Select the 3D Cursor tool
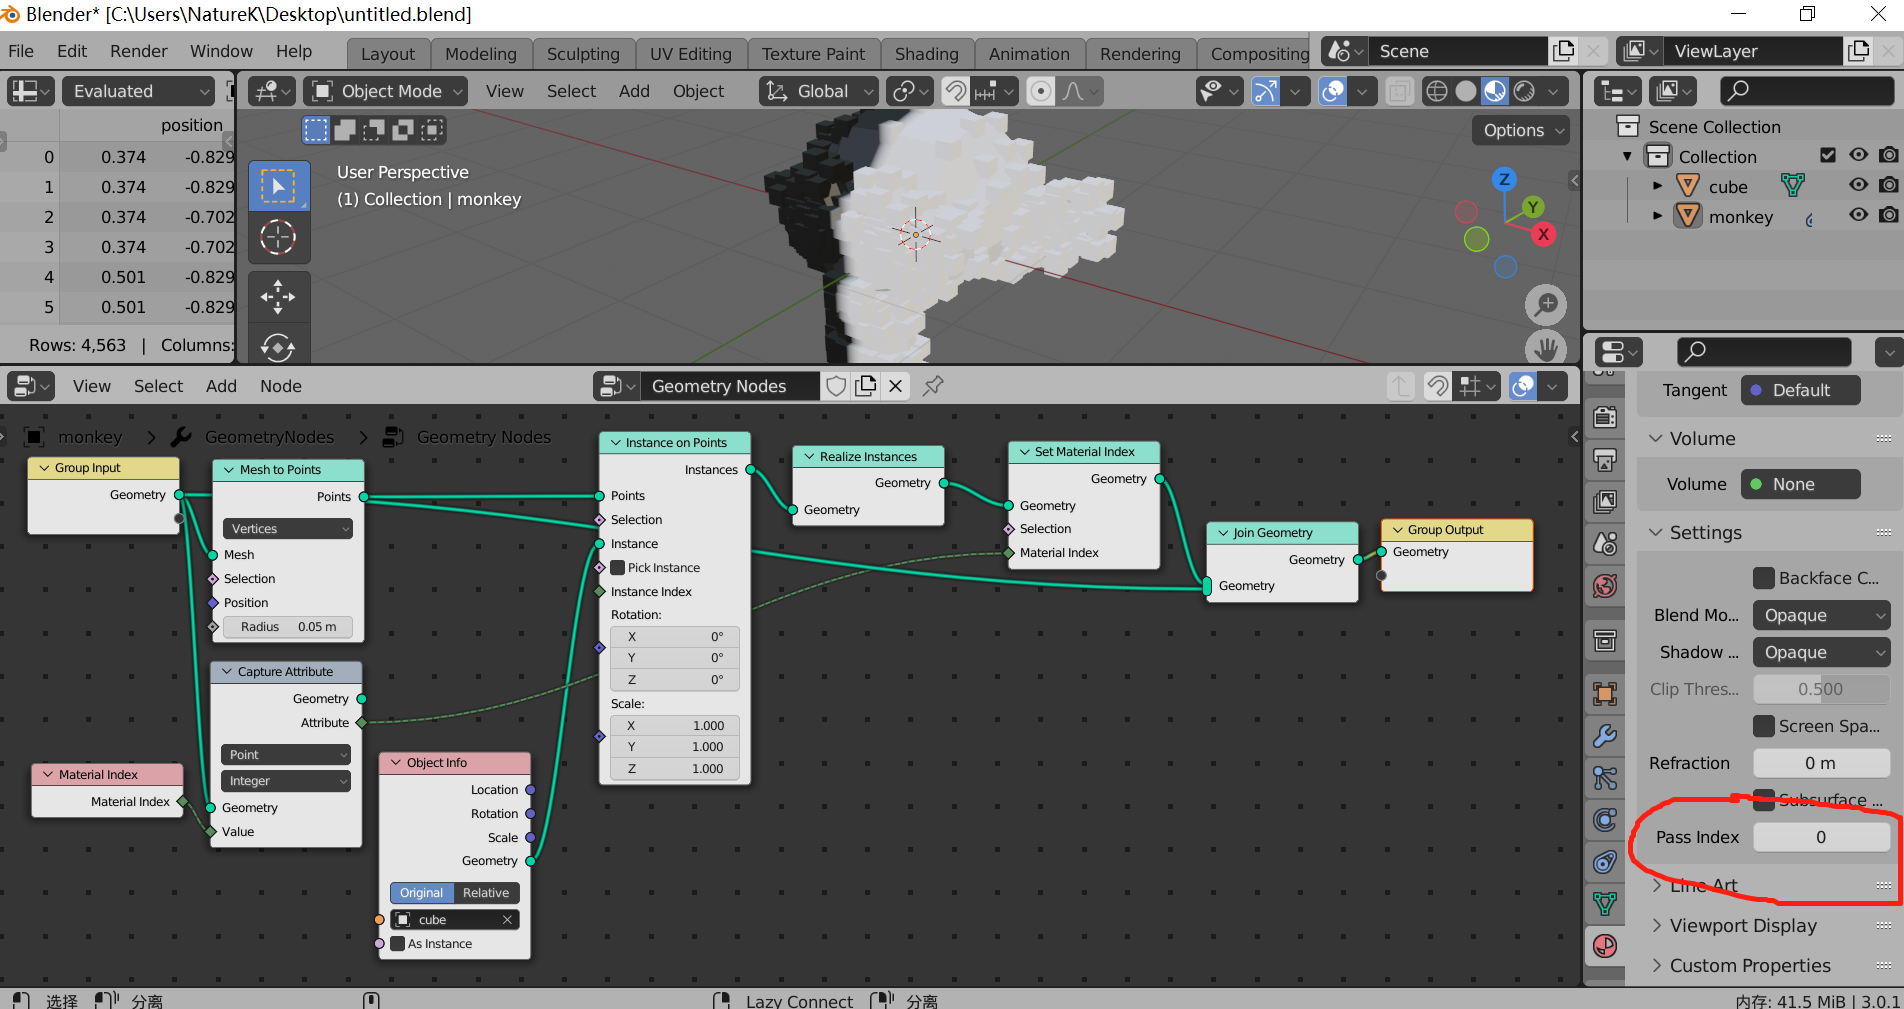Screen dimensions: 1904x1009 278,238
